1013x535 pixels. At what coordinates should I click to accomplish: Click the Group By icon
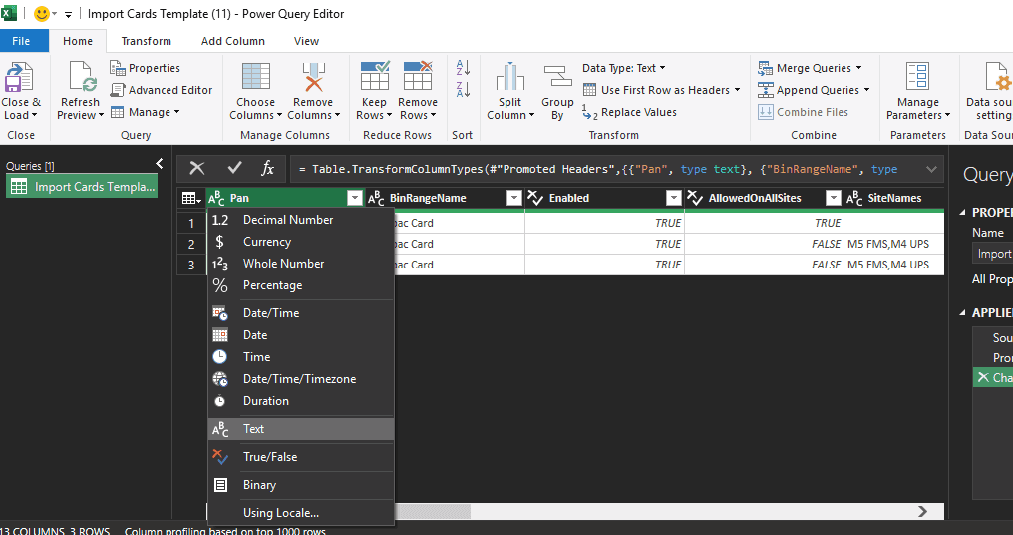(x=557, y=78)
